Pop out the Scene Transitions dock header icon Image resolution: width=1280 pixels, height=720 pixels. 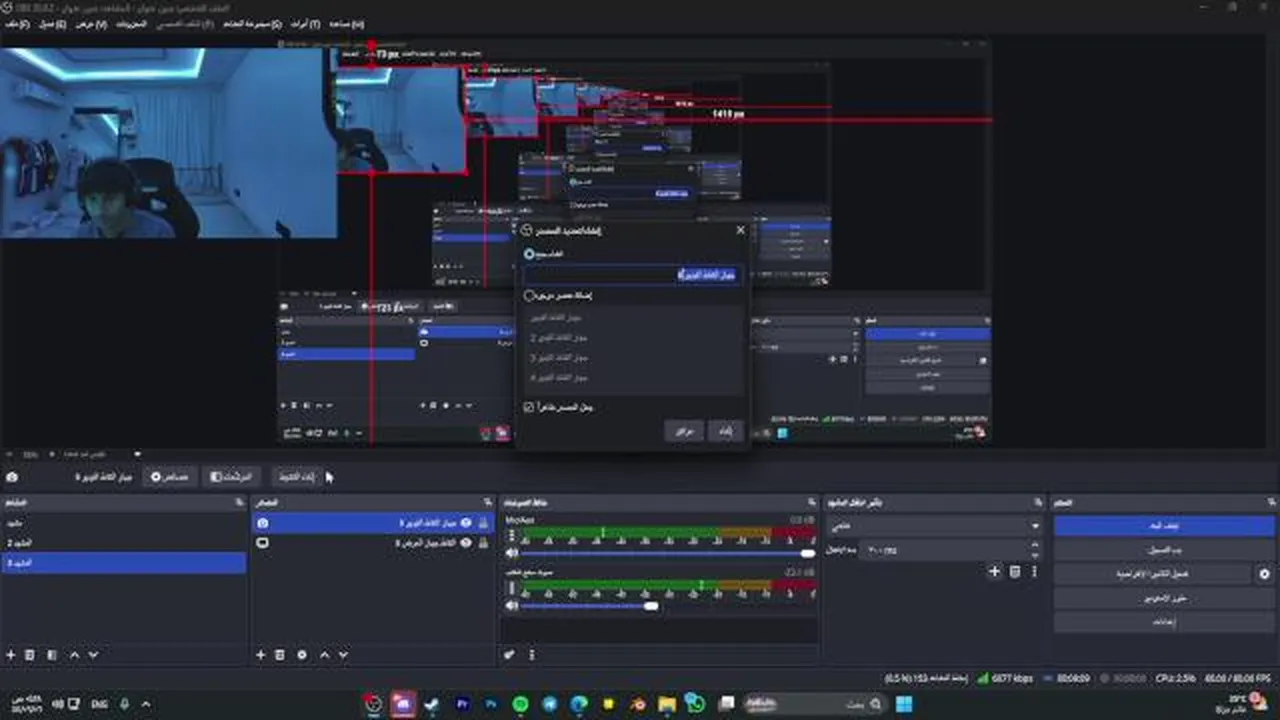click(1037, 502)
